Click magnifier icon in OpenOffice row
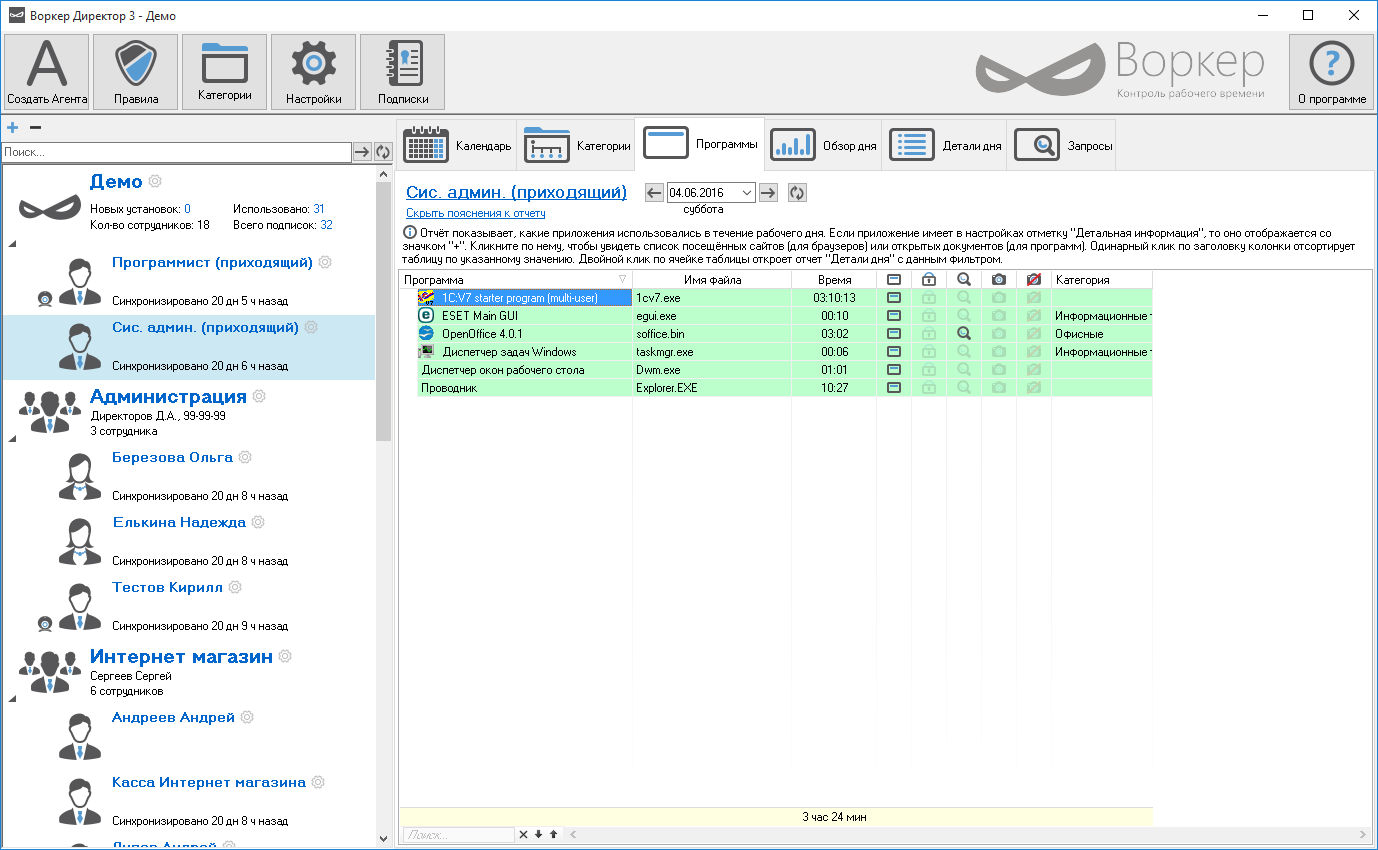This screenshot has width=1378, height=850. coord(963,334)
